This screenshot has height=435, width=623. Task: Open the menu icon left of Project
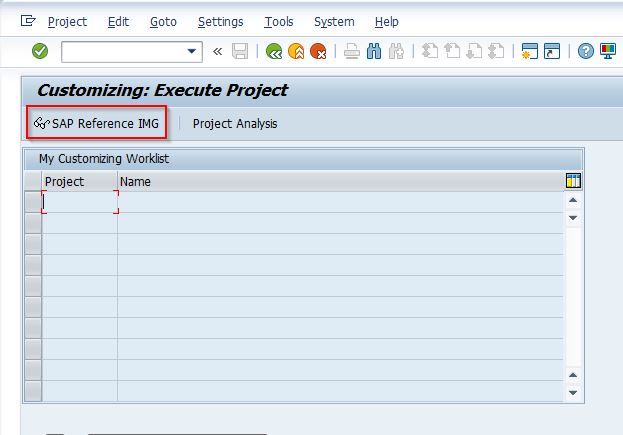[28, 21]
